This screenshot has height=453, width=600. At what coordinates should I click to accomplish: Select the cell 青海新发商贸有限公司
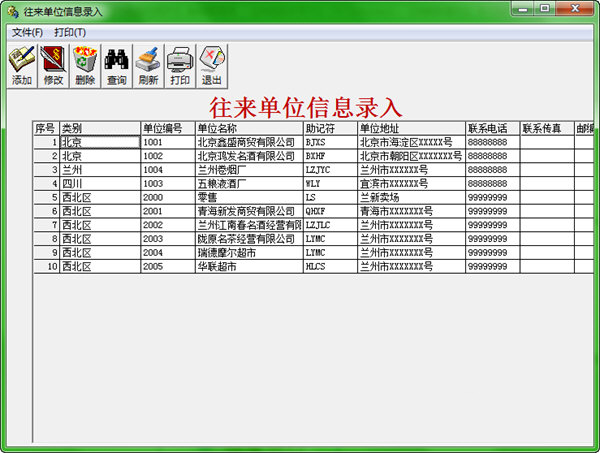coord(249,211)
